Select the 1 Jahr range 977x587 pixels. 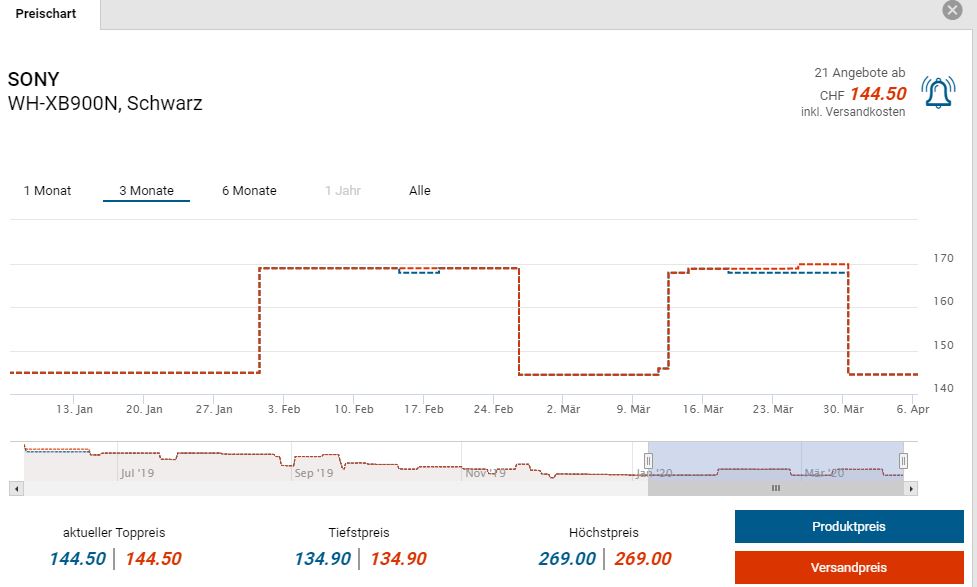point(343,191)
